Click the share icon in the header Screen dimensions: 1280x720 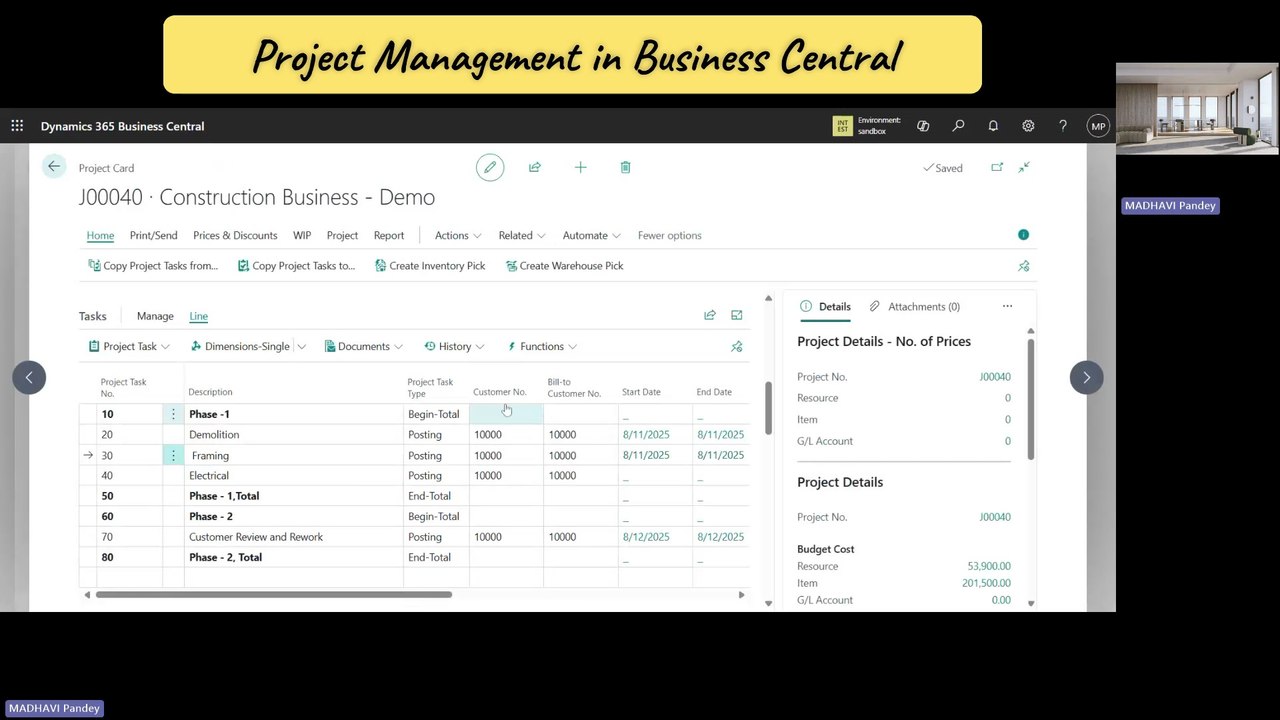click(x=535, y=167)
